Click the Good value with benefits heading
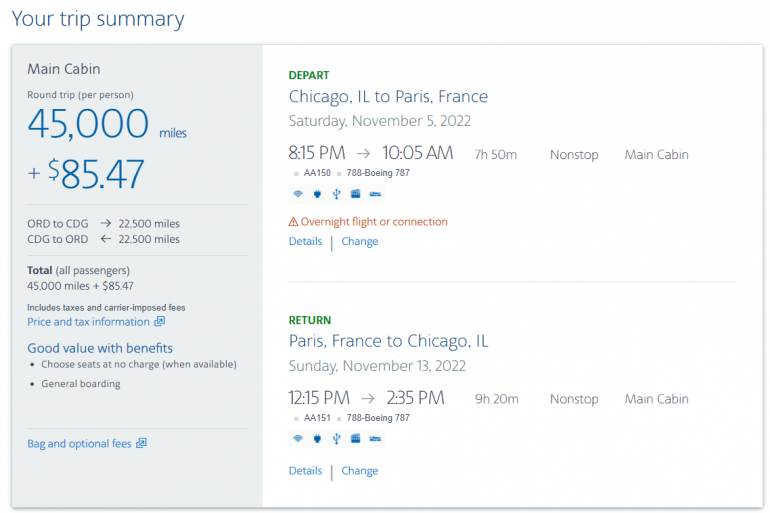770x513 pixels. tap(100, 348)
